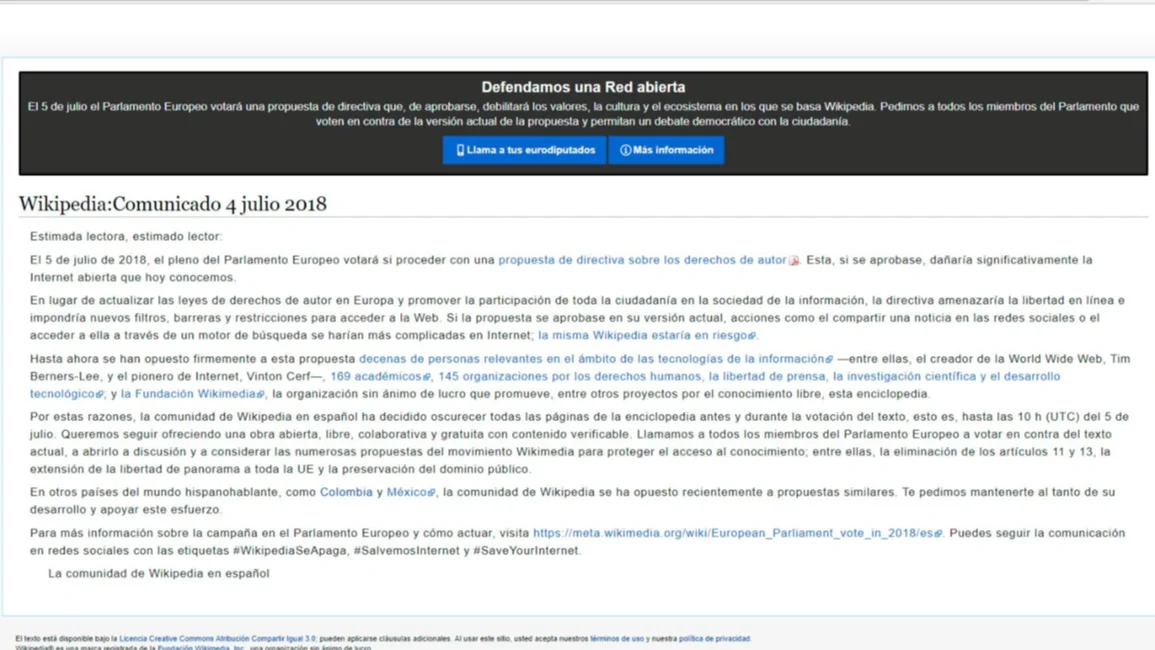Click the info icon on 'Más información'
1155x650 pixels.
(x=625, y=150)
